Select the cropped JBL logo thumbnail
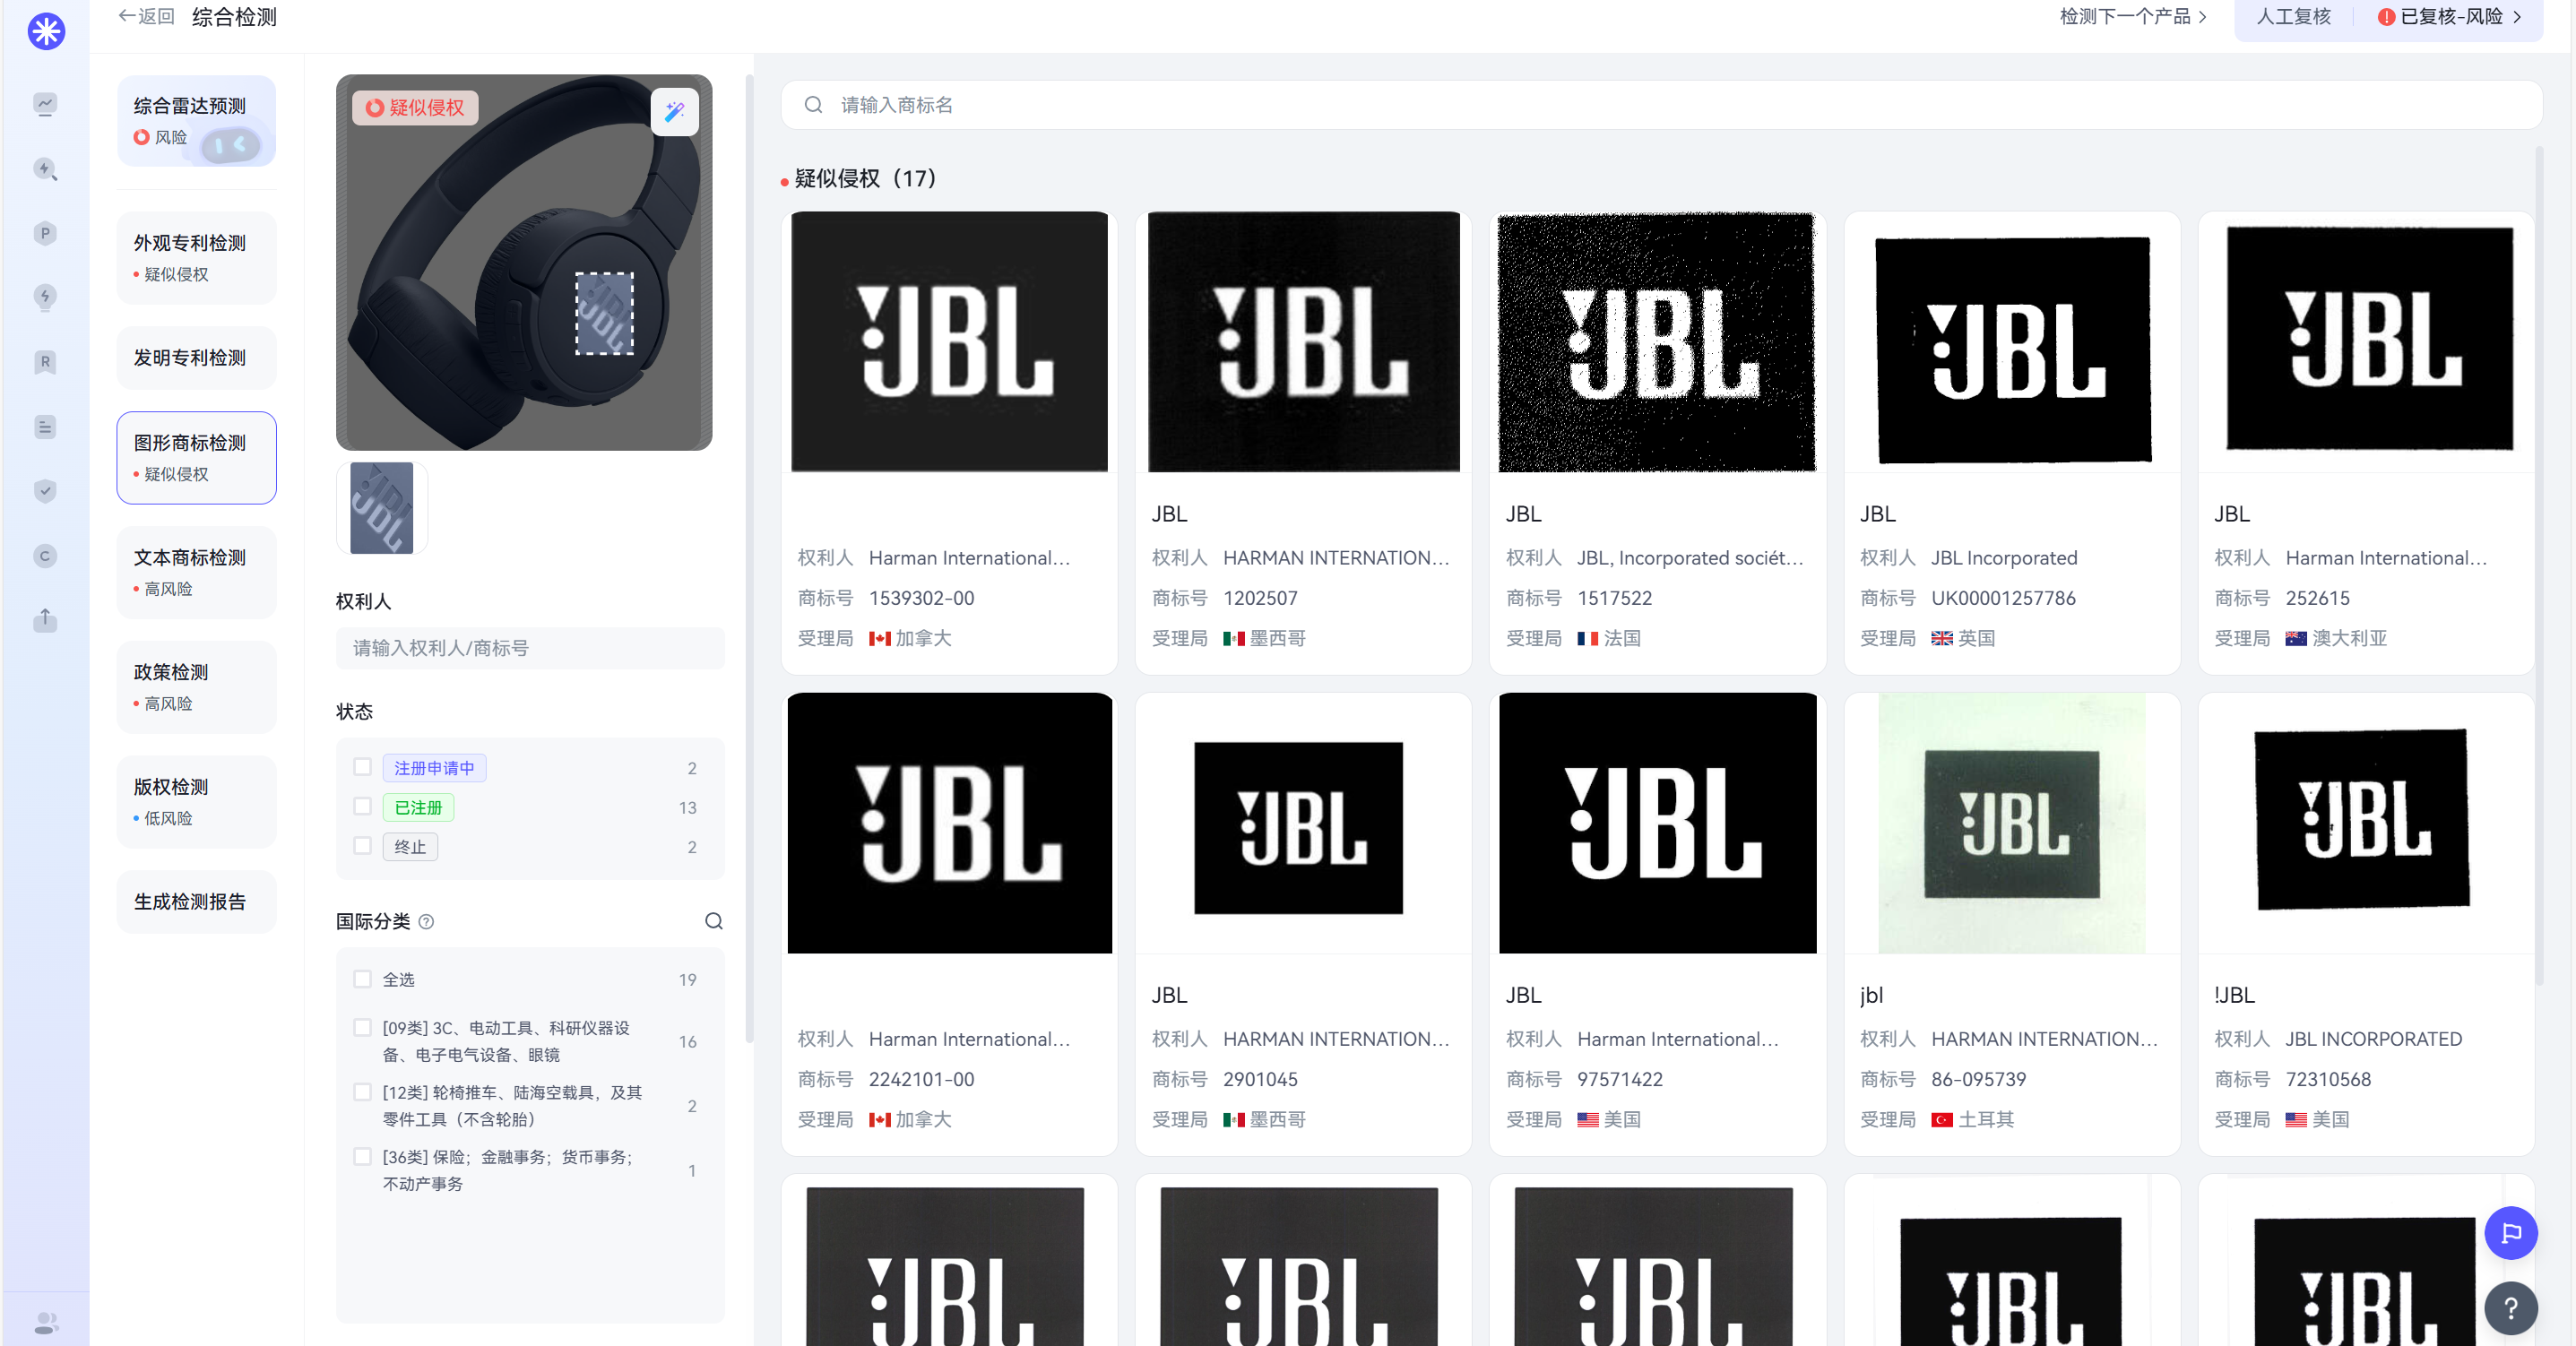Viewport: 2576px width, 1346px height. [382, 508]
